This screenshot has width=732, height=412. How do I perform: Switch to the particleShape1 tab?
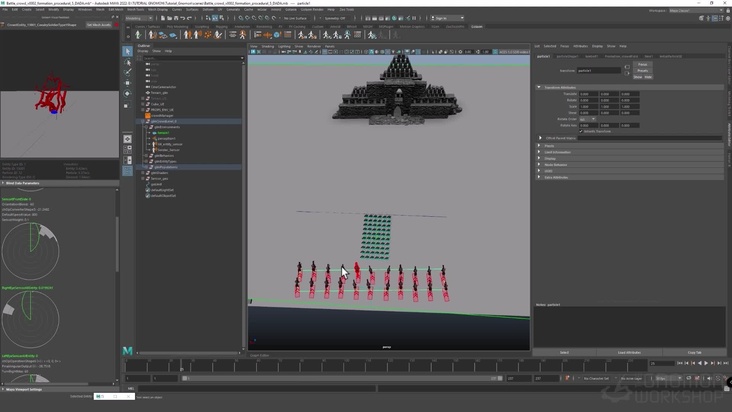(567, 56)
